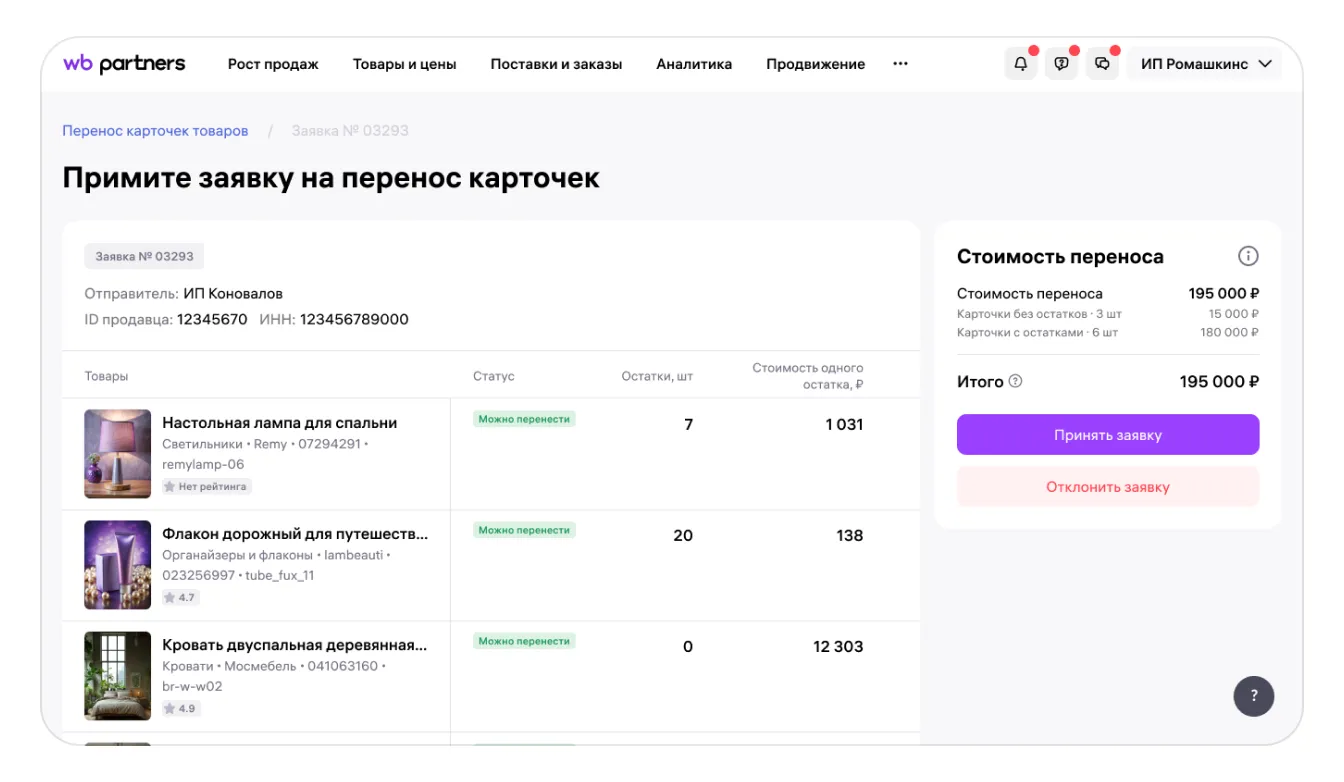
Task: Click the info icon beside Стоимость переноса
Action: click(1248, 256)
